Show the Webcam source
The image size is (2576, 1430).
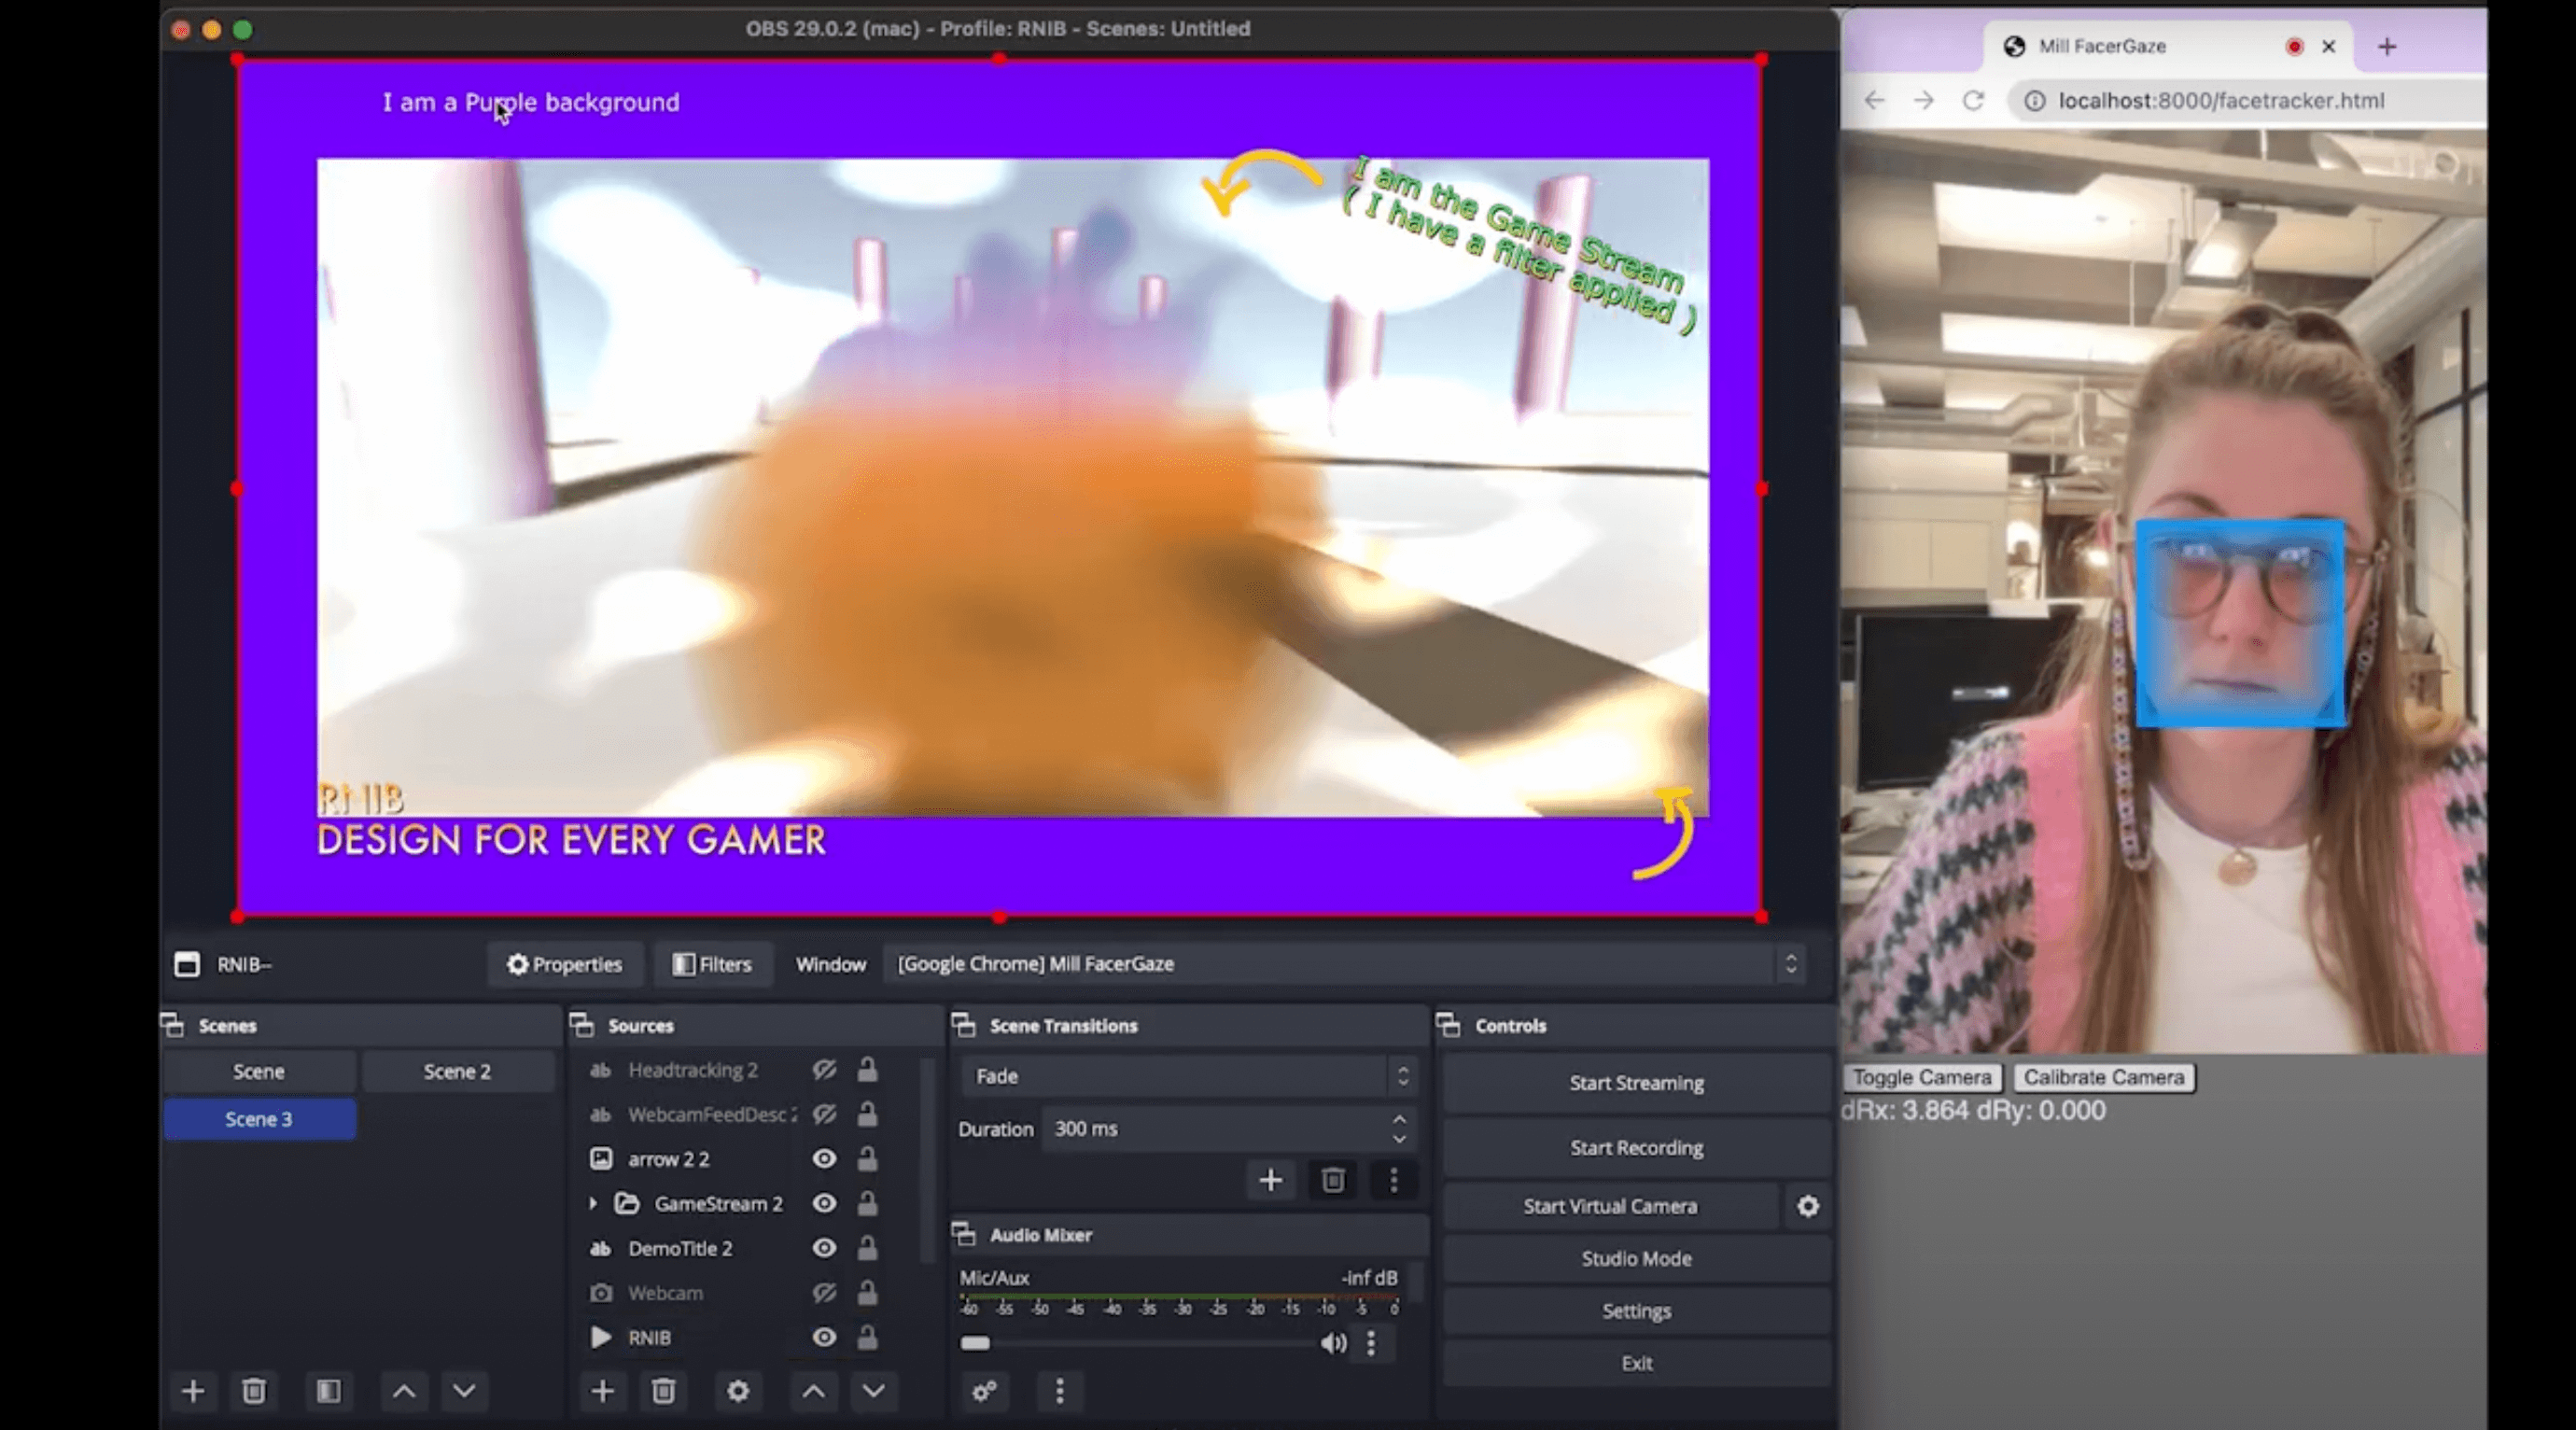click(824, 1293)
